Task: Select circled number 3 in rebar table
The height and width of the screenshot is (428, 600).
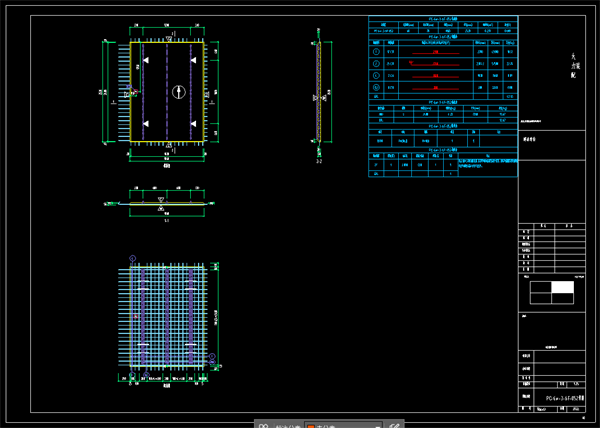Action: (376, 75)
